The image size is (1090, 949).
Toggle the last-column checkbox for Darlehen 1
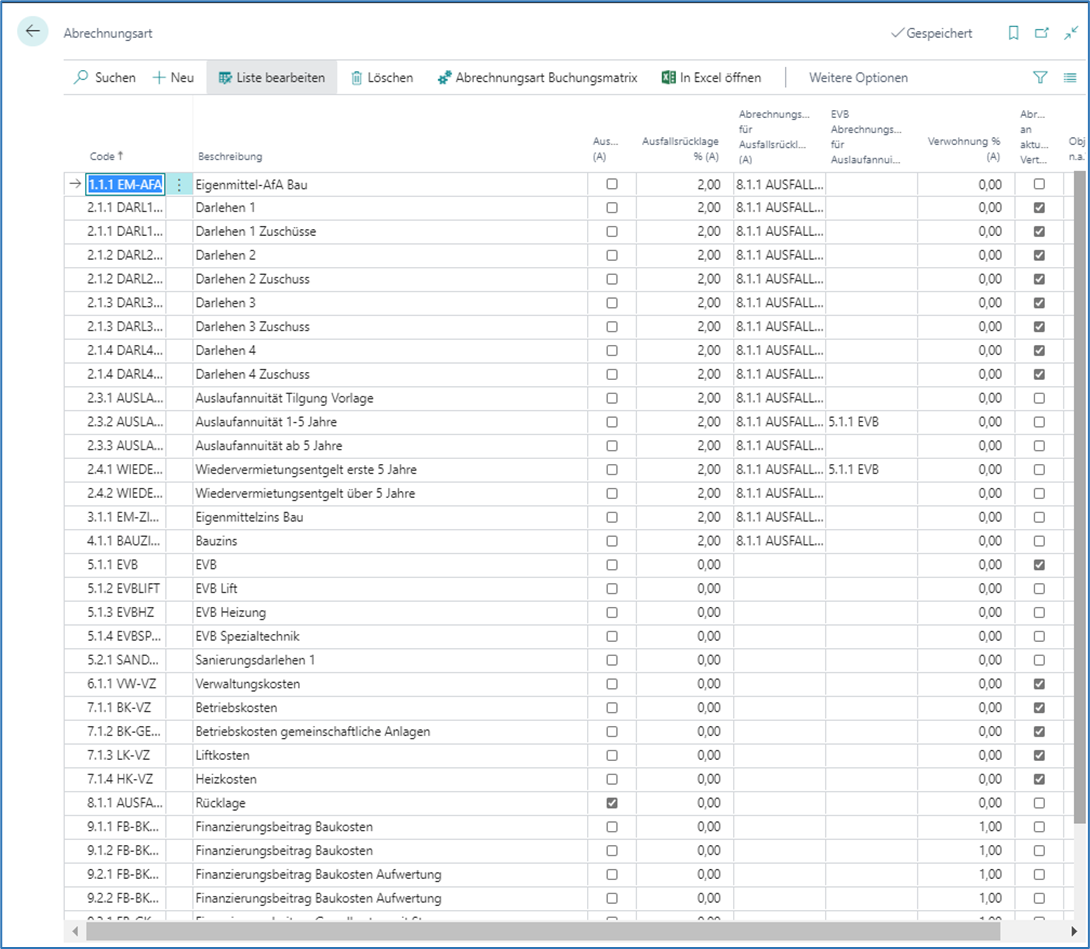coord(1039,208)
